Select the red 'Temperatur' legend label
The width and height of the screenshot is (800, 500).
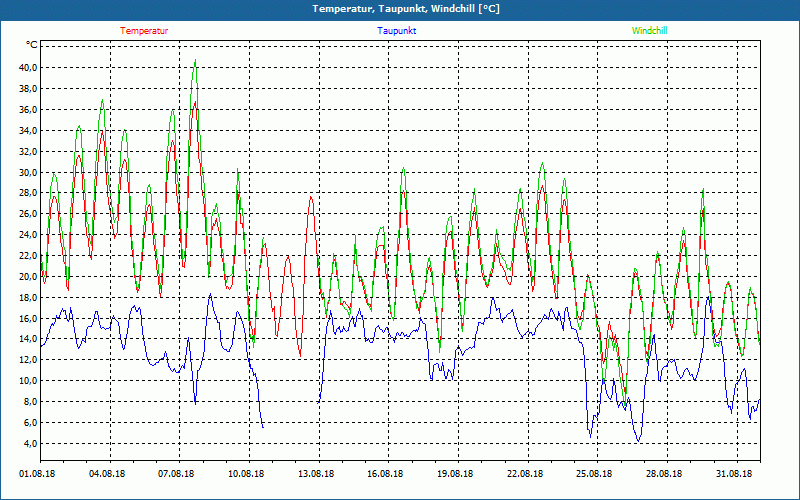[144, 31]
